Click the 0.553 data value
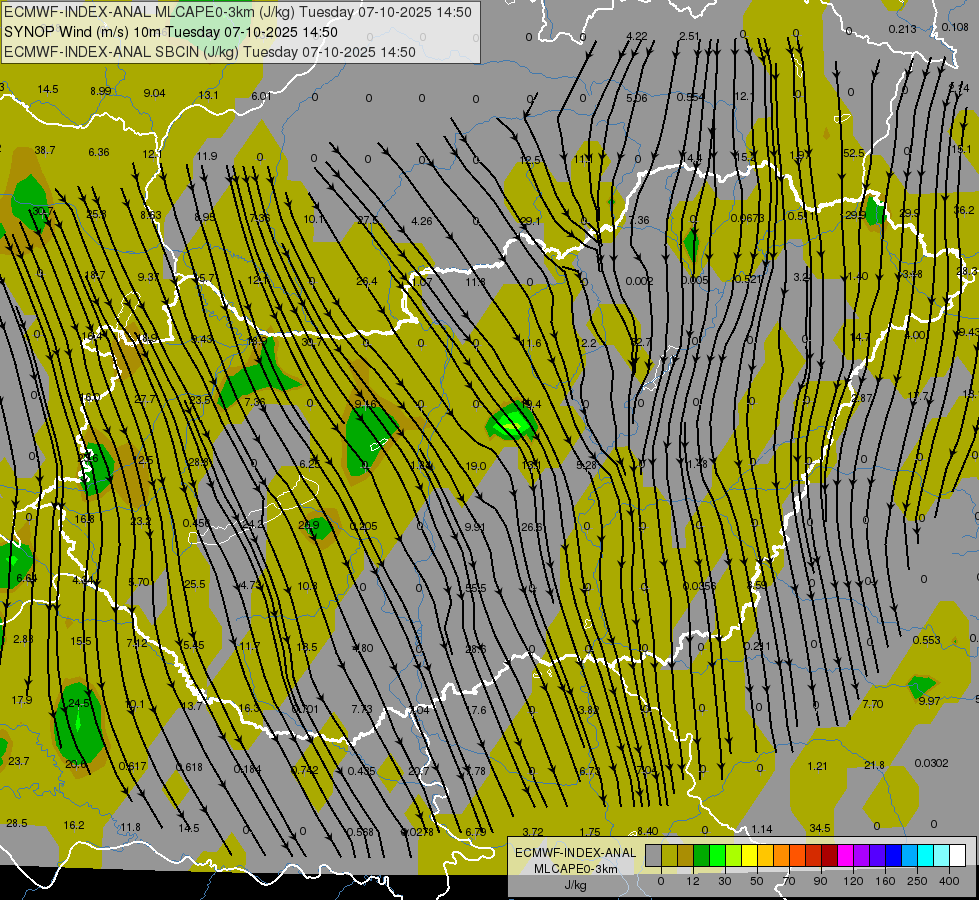Viewport: 979px width, 900px height. [x=926, y=640]
